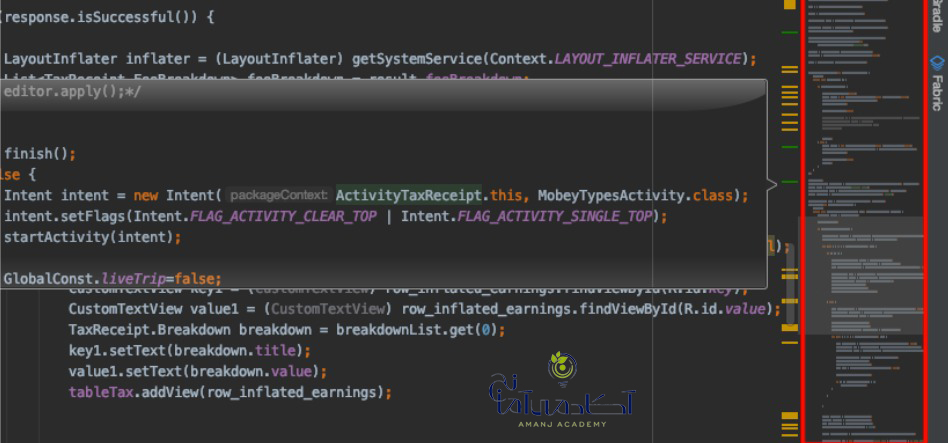This screenshot has height=443, width=948.
Task: Click the FLAG_ACTIVITY_CLEAR_TOP constant
Action: pyautogui.click(x=284, y=216)
